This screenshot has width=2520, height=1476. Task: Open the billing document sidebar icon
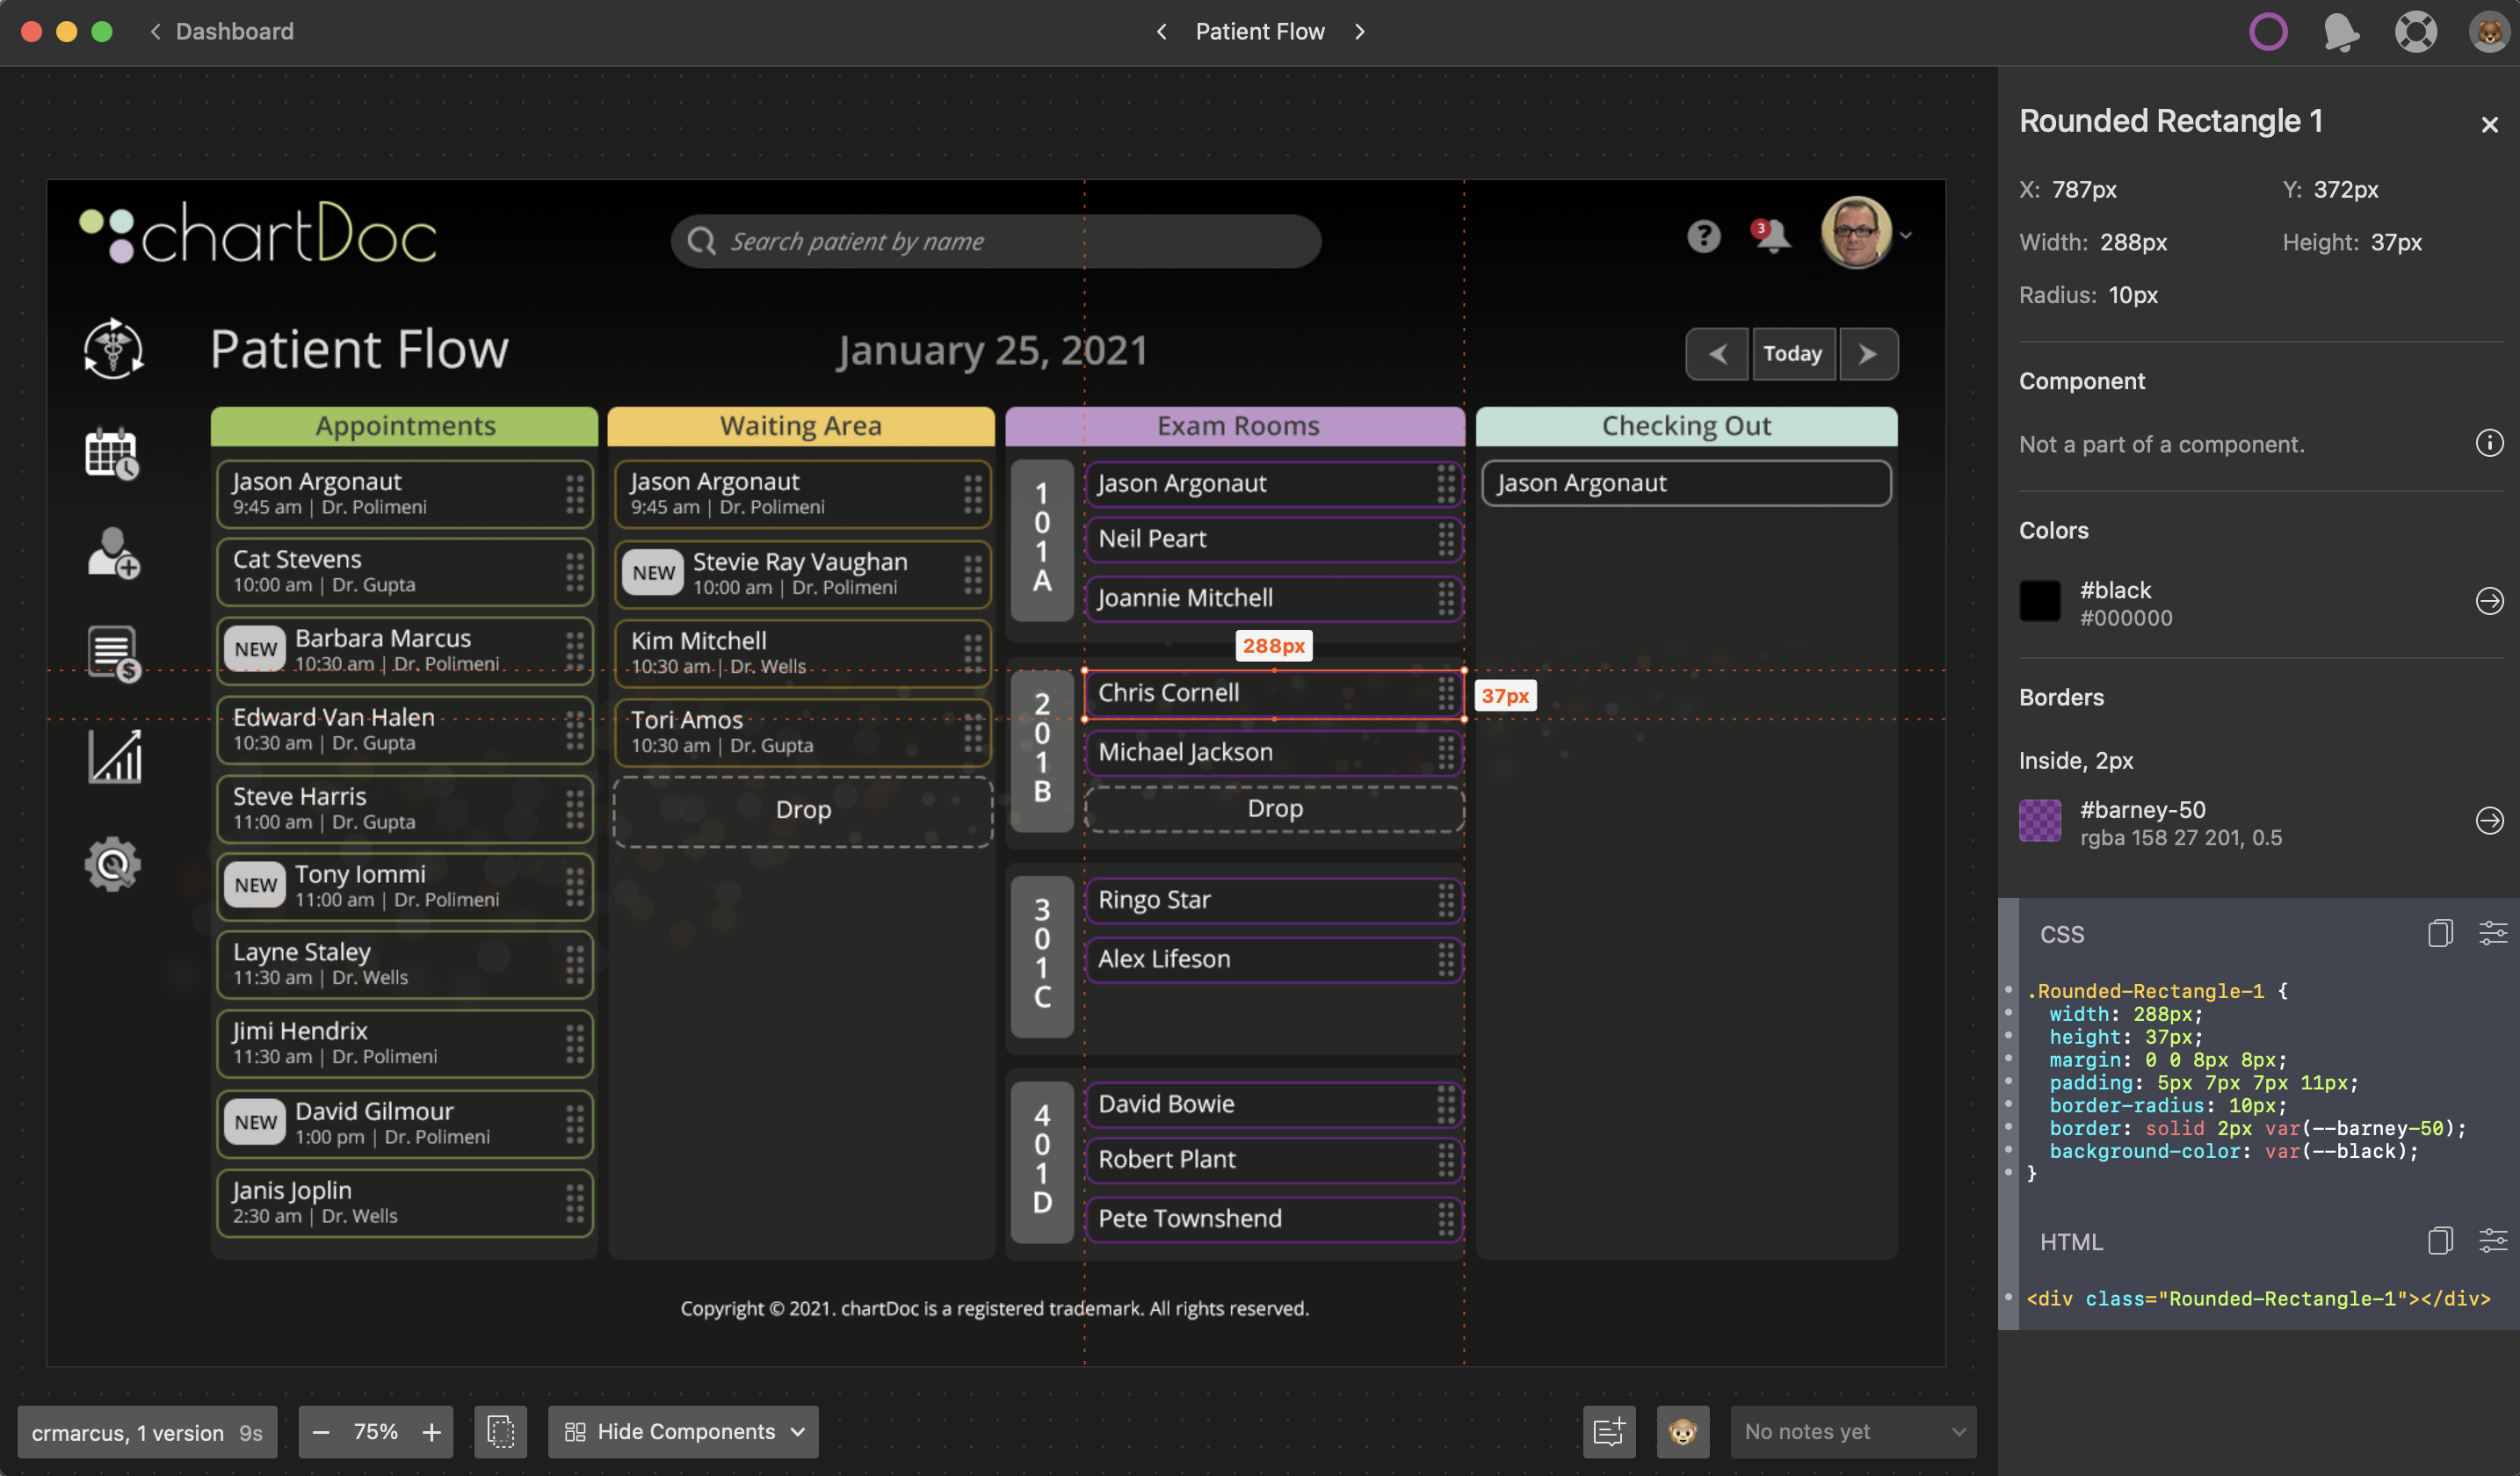pyautogui.click(x=113, y=654)
